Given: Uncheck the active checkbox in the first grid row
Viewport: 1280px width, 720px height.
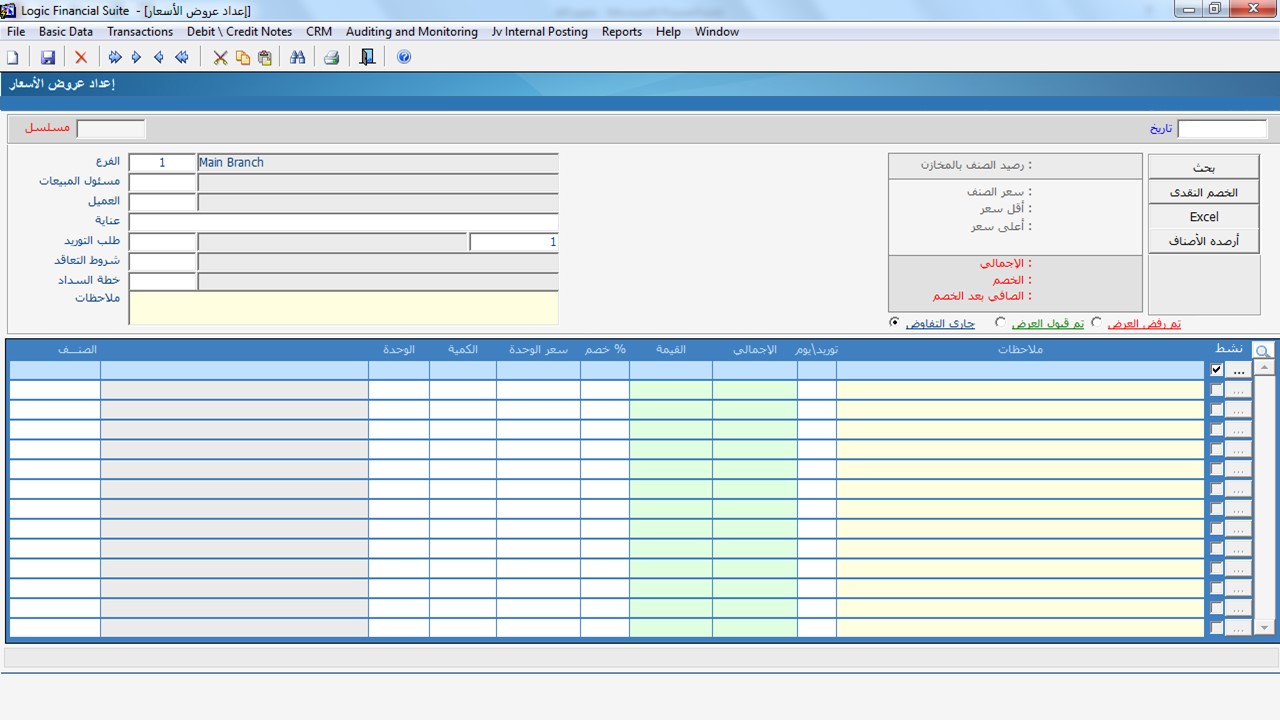Looking at the screenshot, I should click(x=1216, y=370).
